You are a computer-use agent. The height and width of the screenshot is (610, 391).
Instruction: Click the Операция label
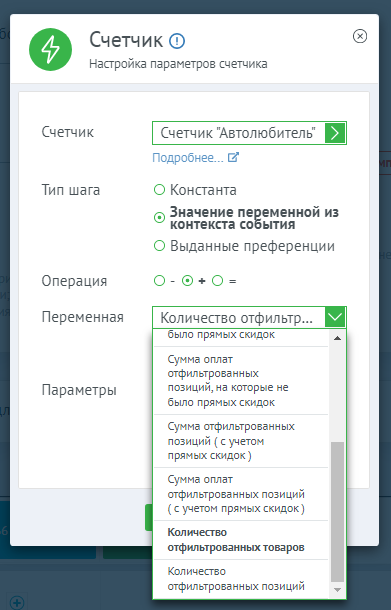pos(74,281)
